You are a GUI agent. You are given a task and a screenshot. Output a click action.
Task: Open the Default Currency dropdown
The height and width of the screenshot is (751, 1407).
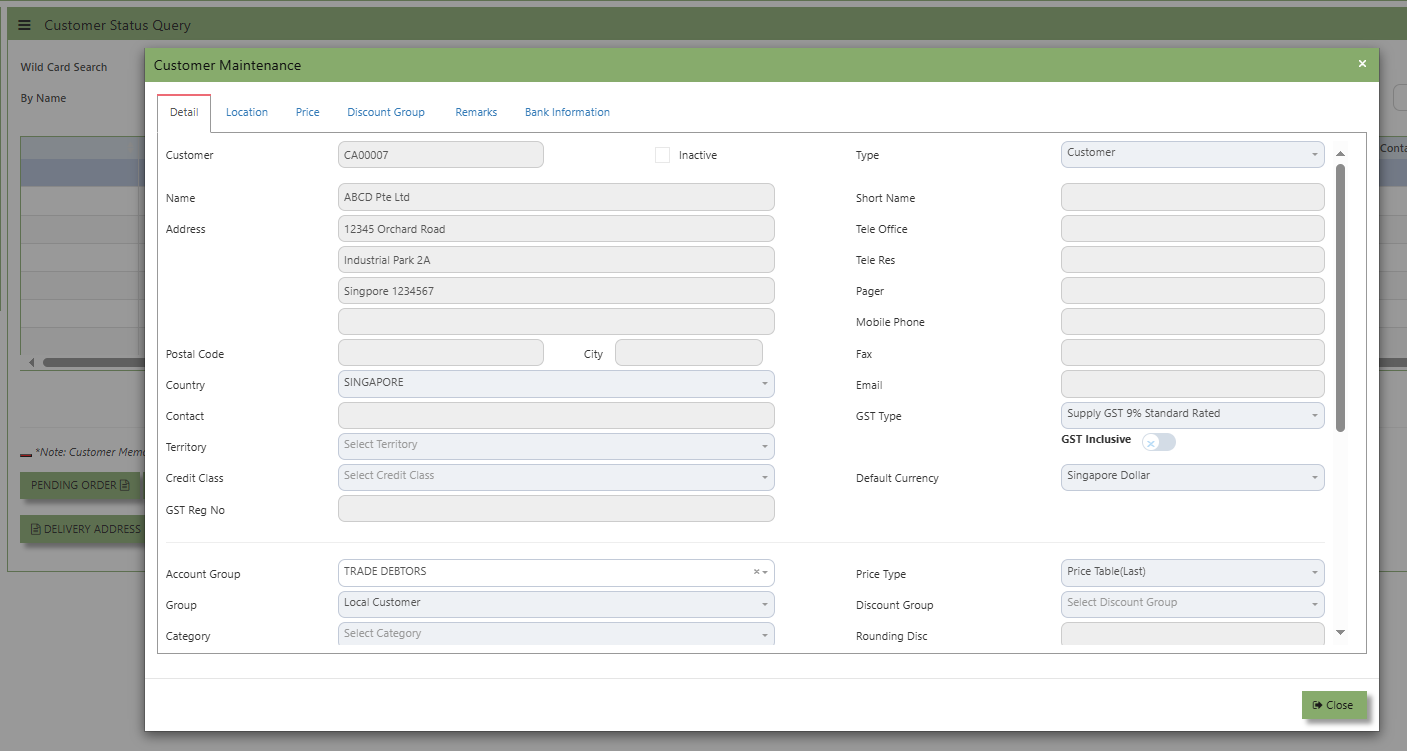pyautogui.click(x=1192, y=477)
